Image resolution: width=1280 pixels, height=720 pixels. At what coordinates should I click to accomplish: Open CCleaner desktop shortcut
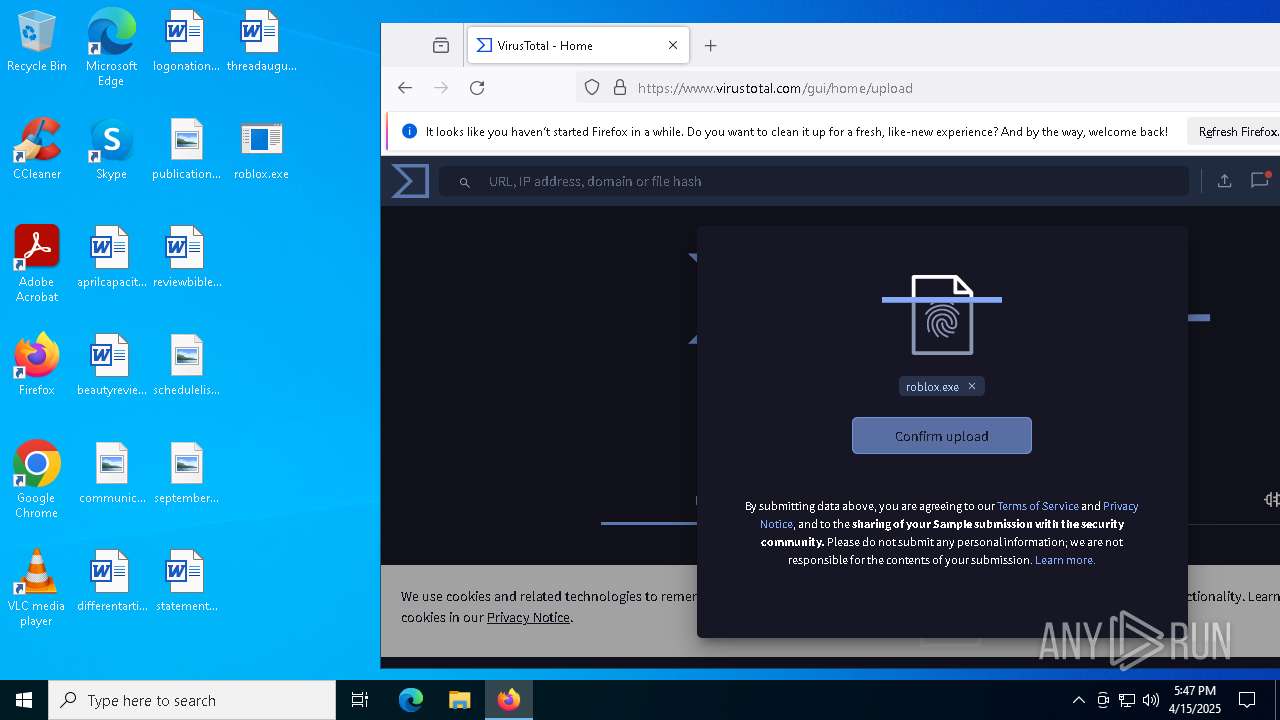(x=37, y=150)
